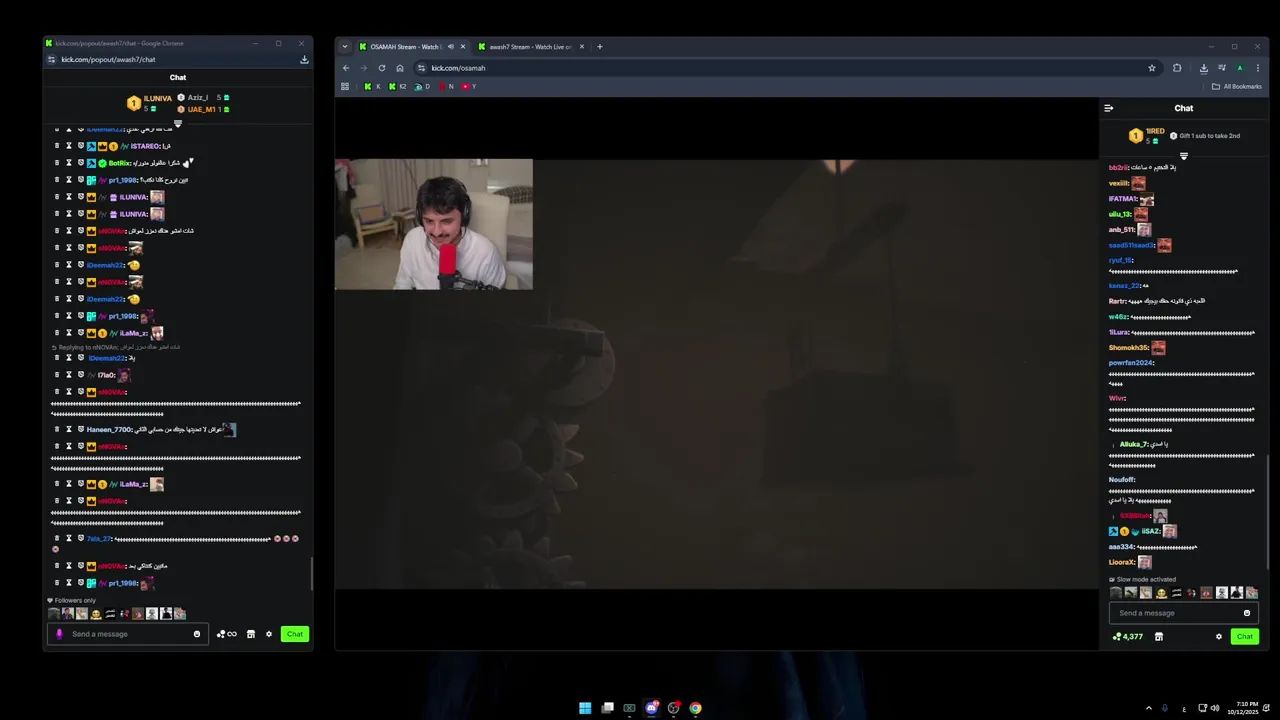This screenshot has width=1280, height=720.
Task: Open Discord from the taskbar
Action: click(x=651, y=708)
